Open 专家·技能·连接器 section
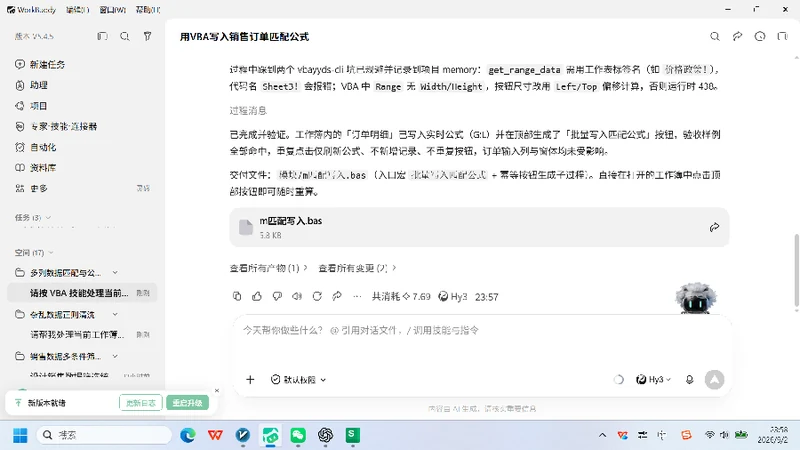This screenshot has width=800, height=450. tap(56, 127)
